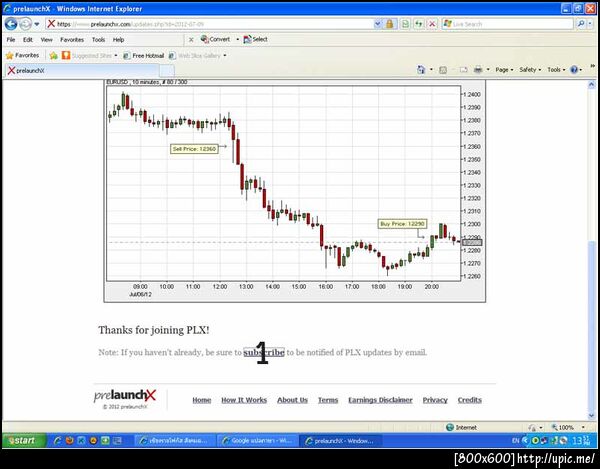Click the Home page icon
600x469 pixels.
pos(421,70)
